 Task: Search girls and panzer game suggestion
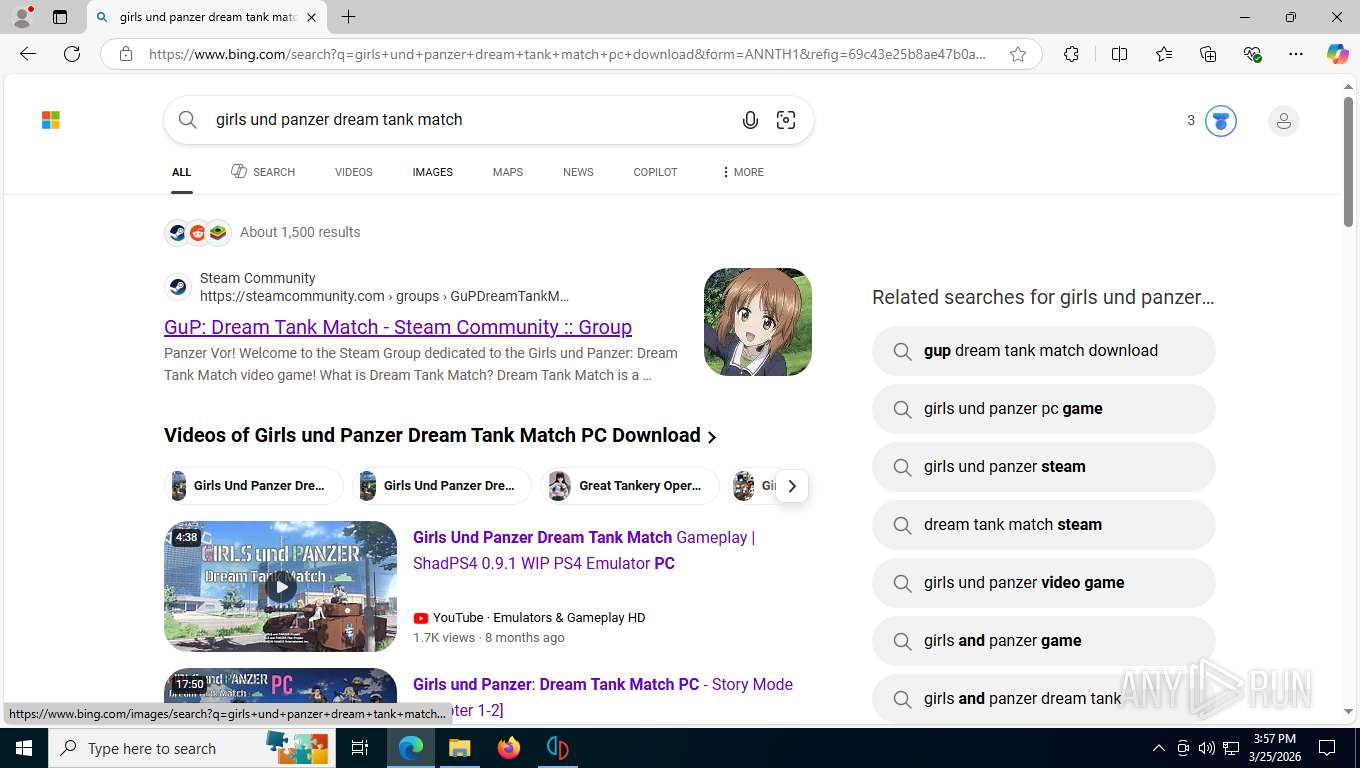1044,641
